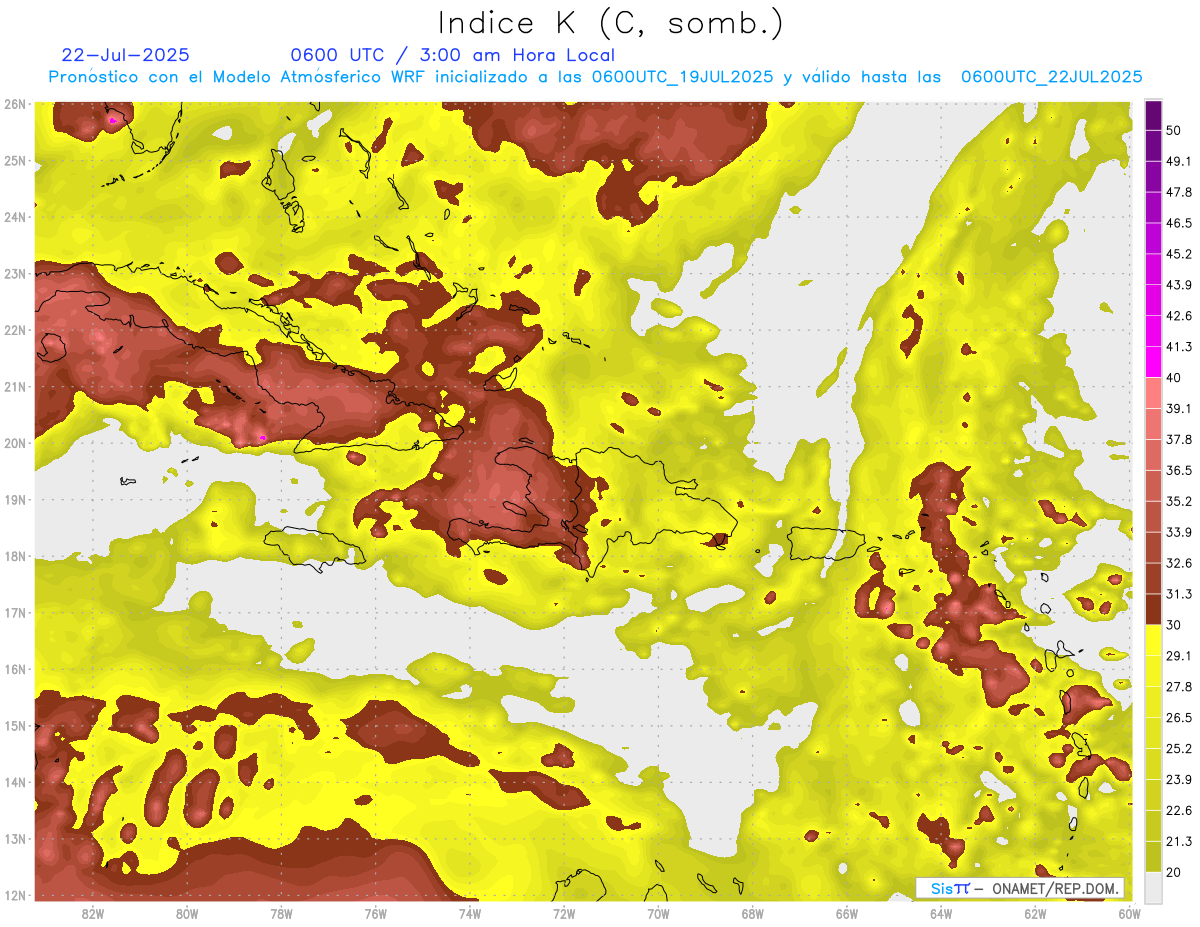Image resolution: width=1200 pixels, height=927 pixels.
Task: Click the colorbar value '35.2'
Action: 1179,501
